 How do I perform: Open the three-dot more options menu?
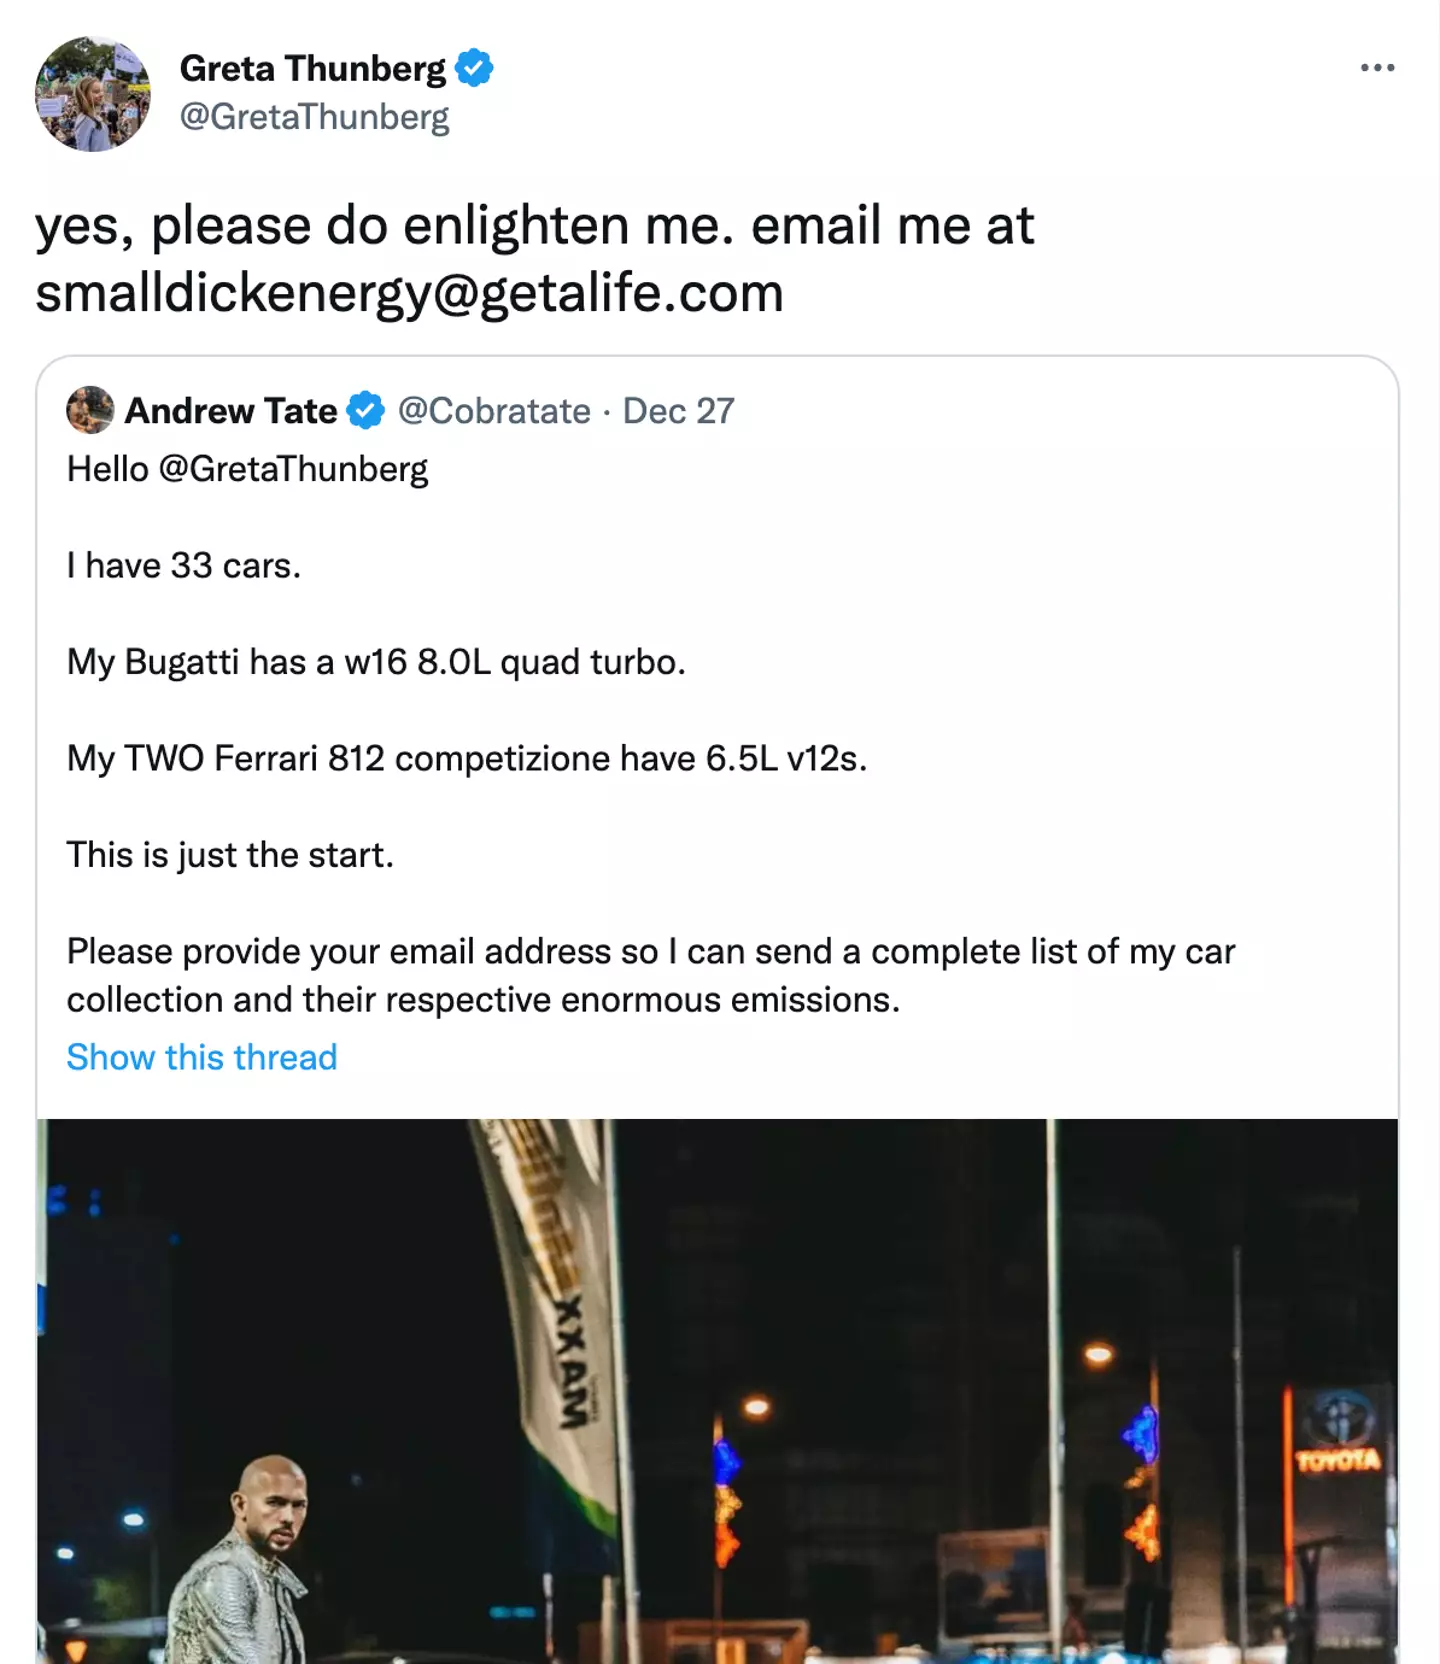coord(1376,67)
